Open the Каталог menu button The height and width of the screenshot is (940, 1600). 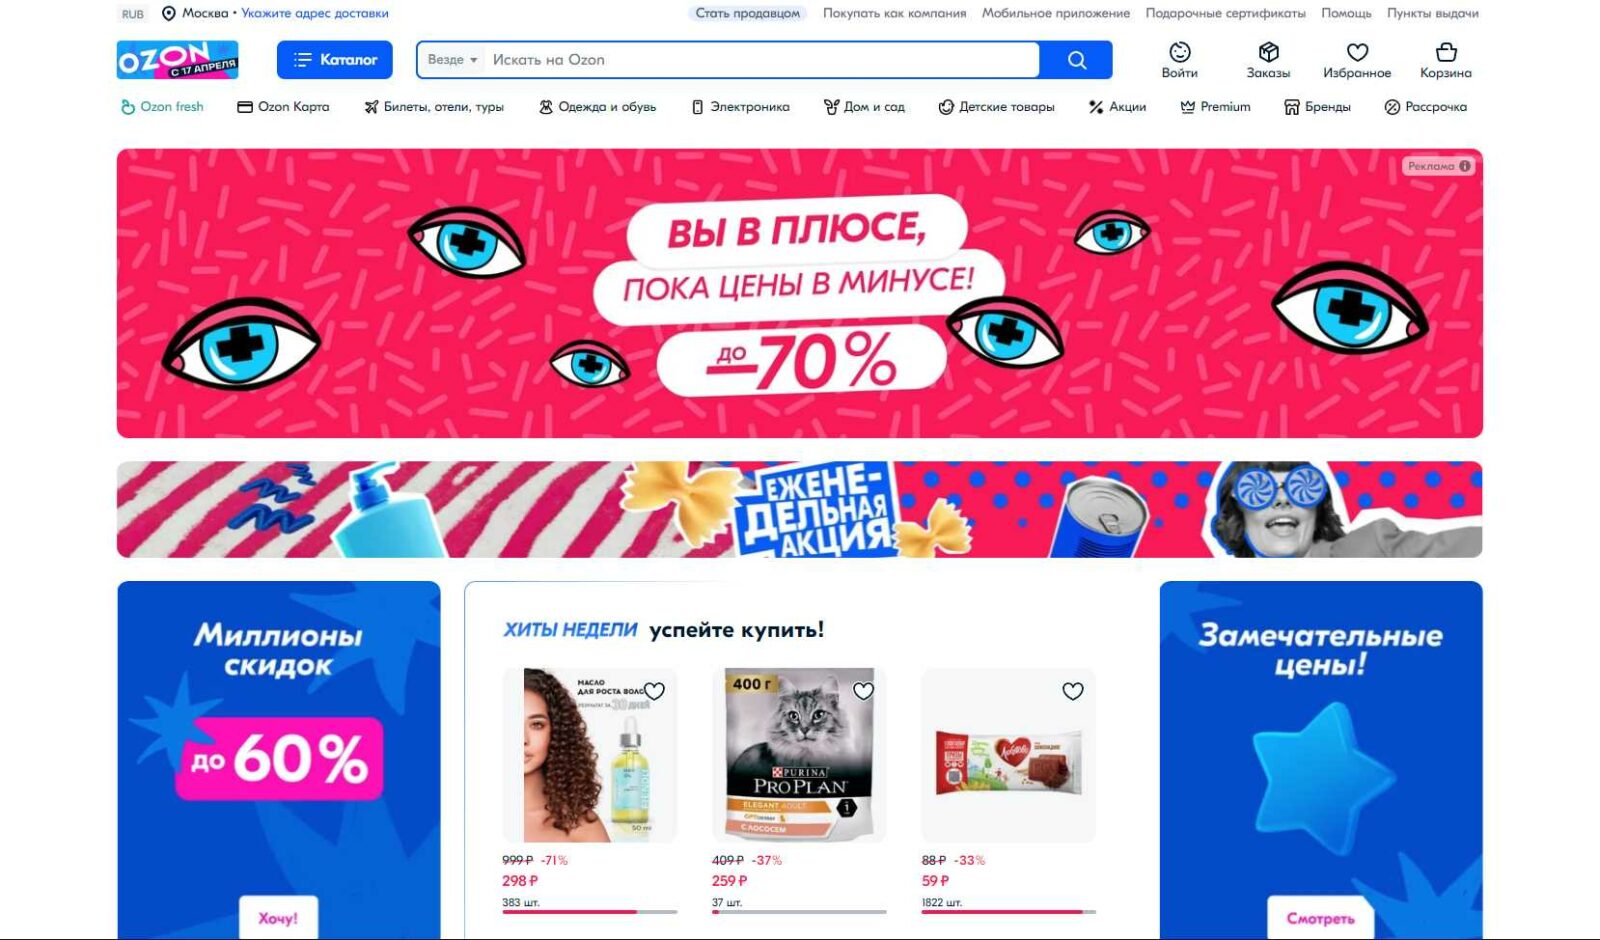pyautogui.click(x=335, y=60)
